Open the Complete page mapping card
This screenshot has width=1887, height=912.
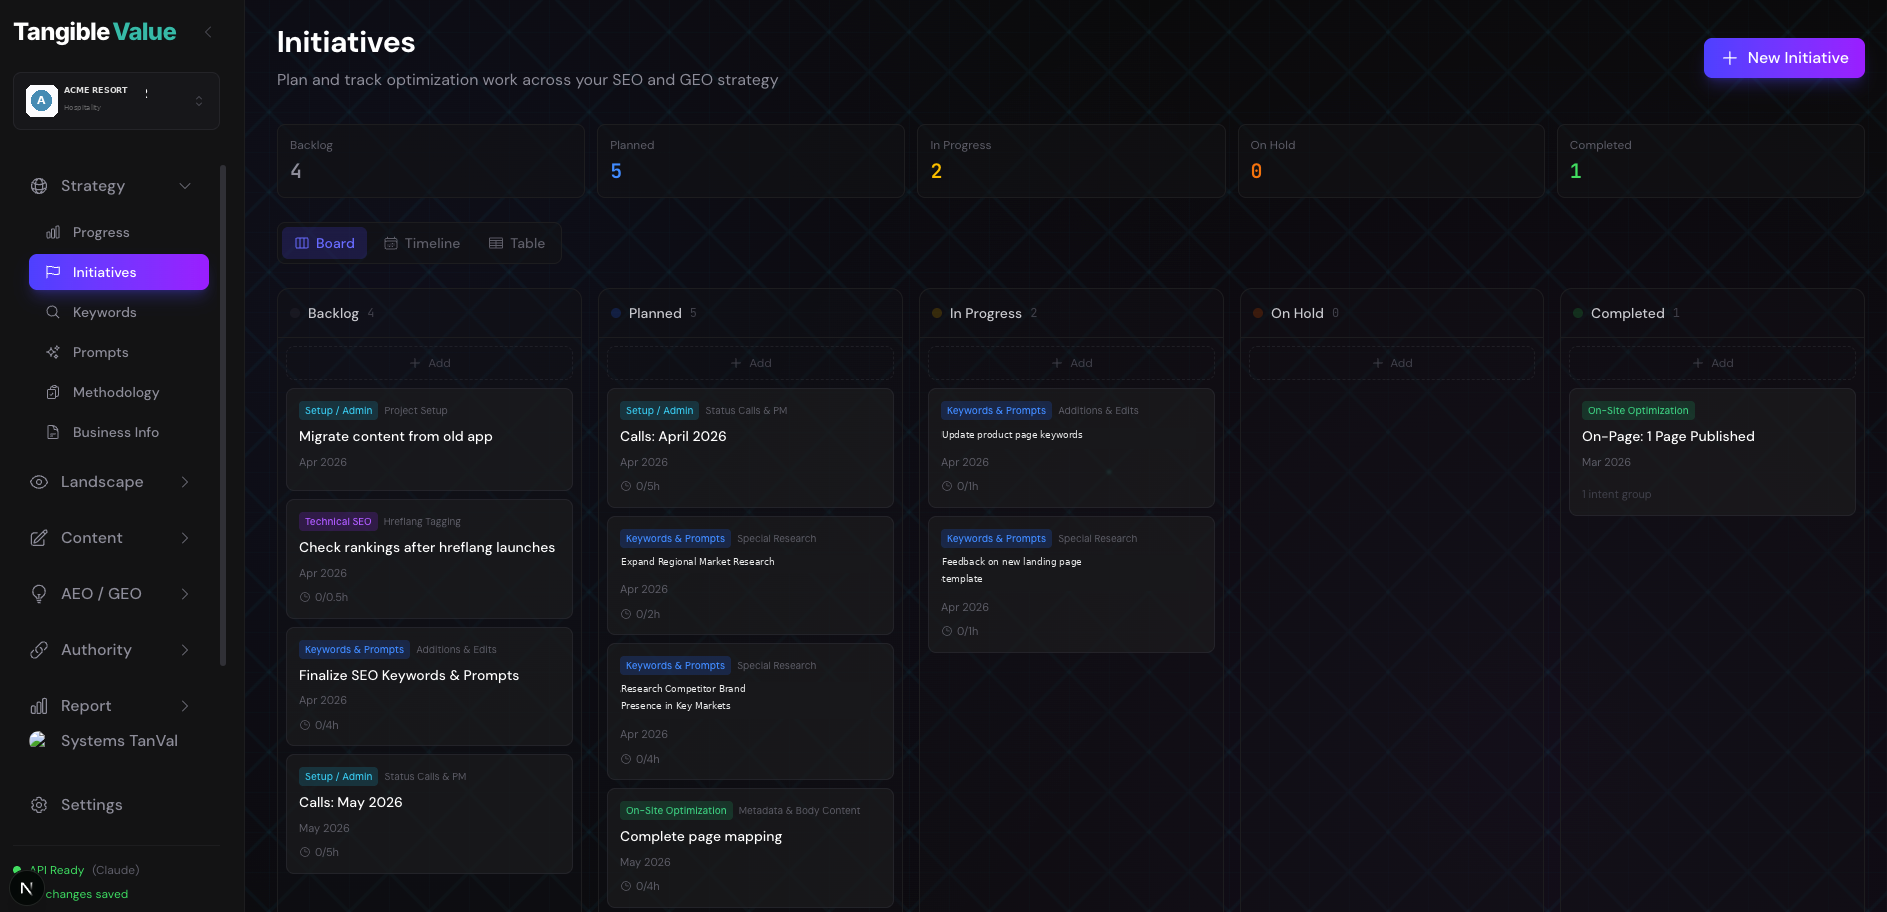point(750,848)
